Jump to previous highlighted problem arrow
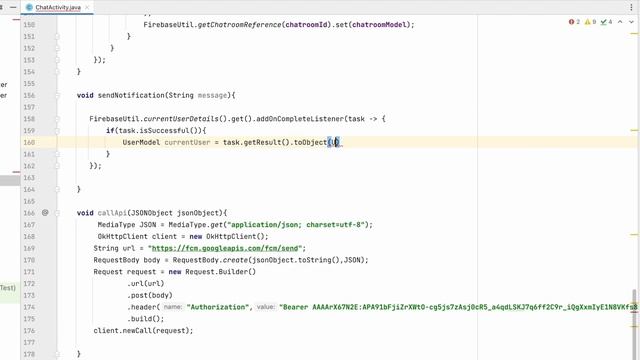This screenshot has width=640, height=360. point(620,22)
